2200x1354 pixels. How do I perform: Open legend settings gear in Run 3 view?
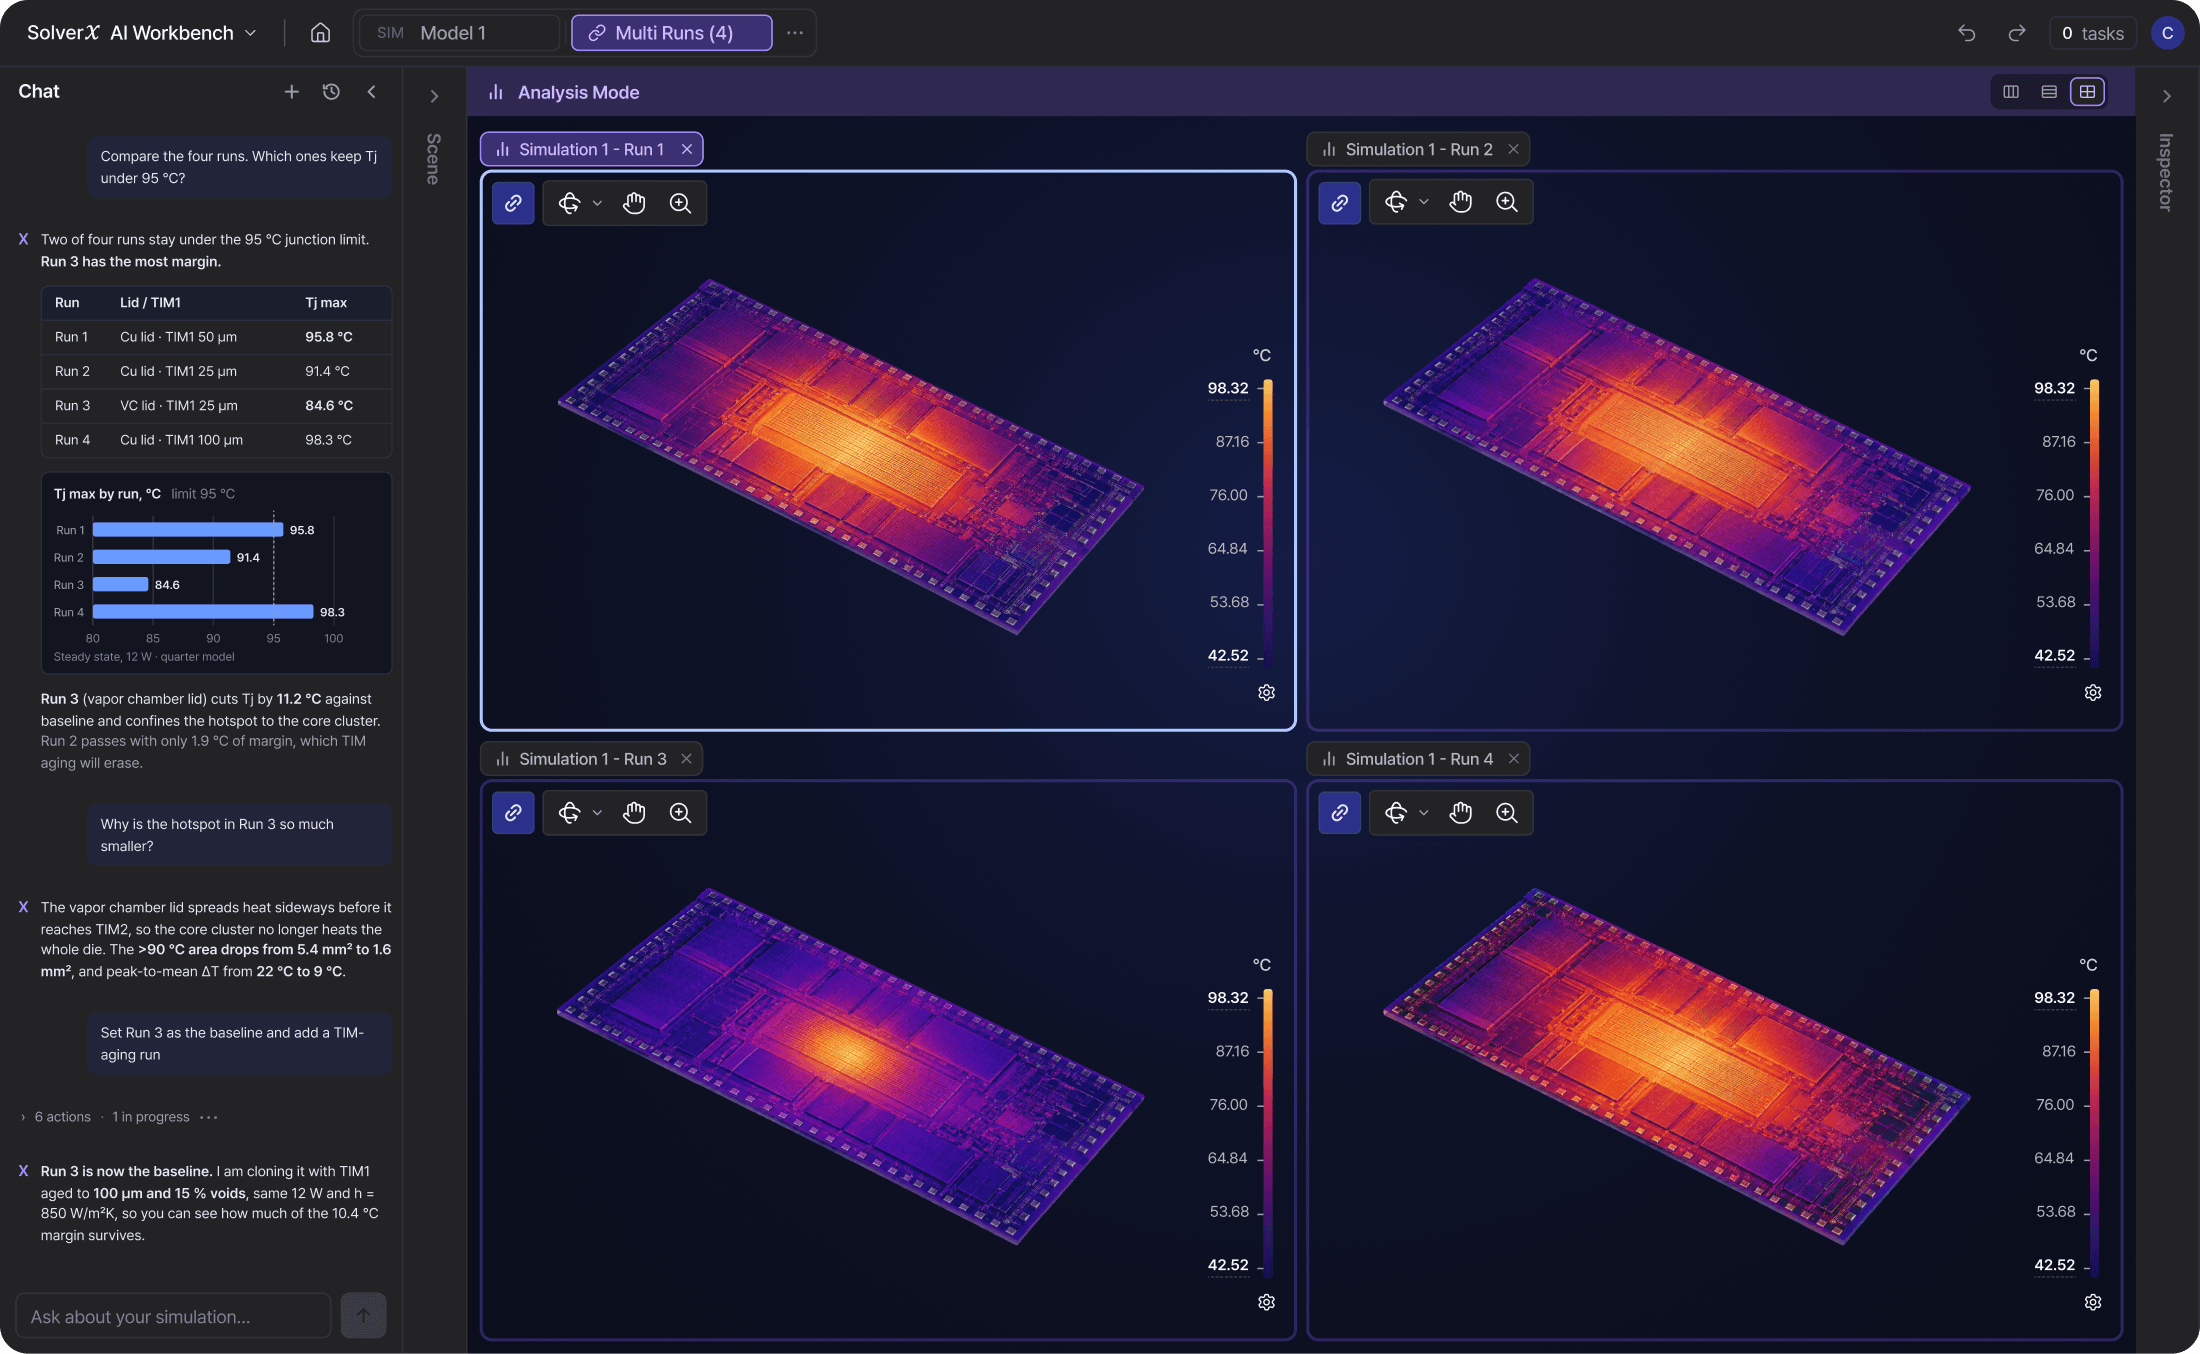(1266, 1303)
